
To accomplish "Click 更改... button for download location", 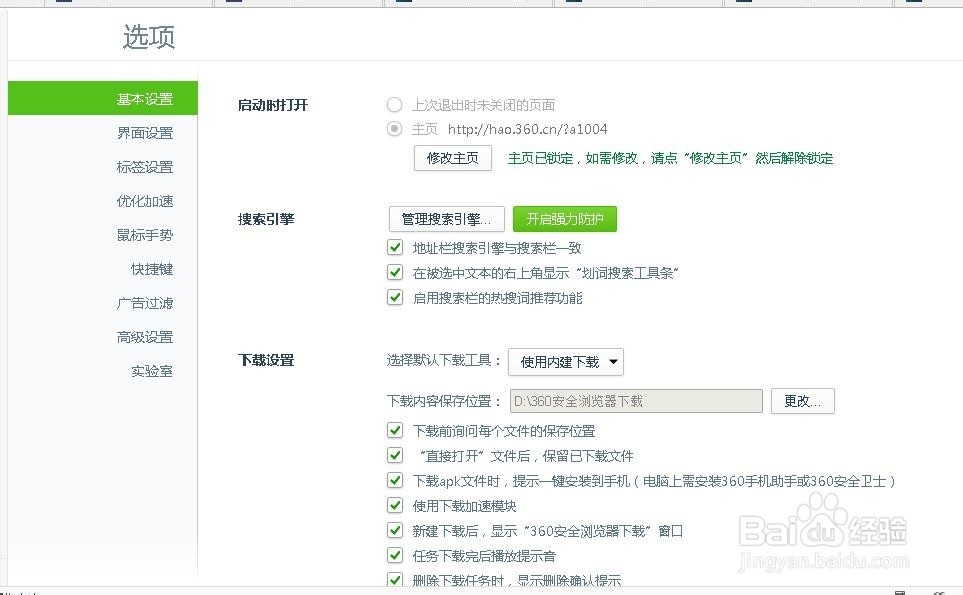I will coord(803,401).
